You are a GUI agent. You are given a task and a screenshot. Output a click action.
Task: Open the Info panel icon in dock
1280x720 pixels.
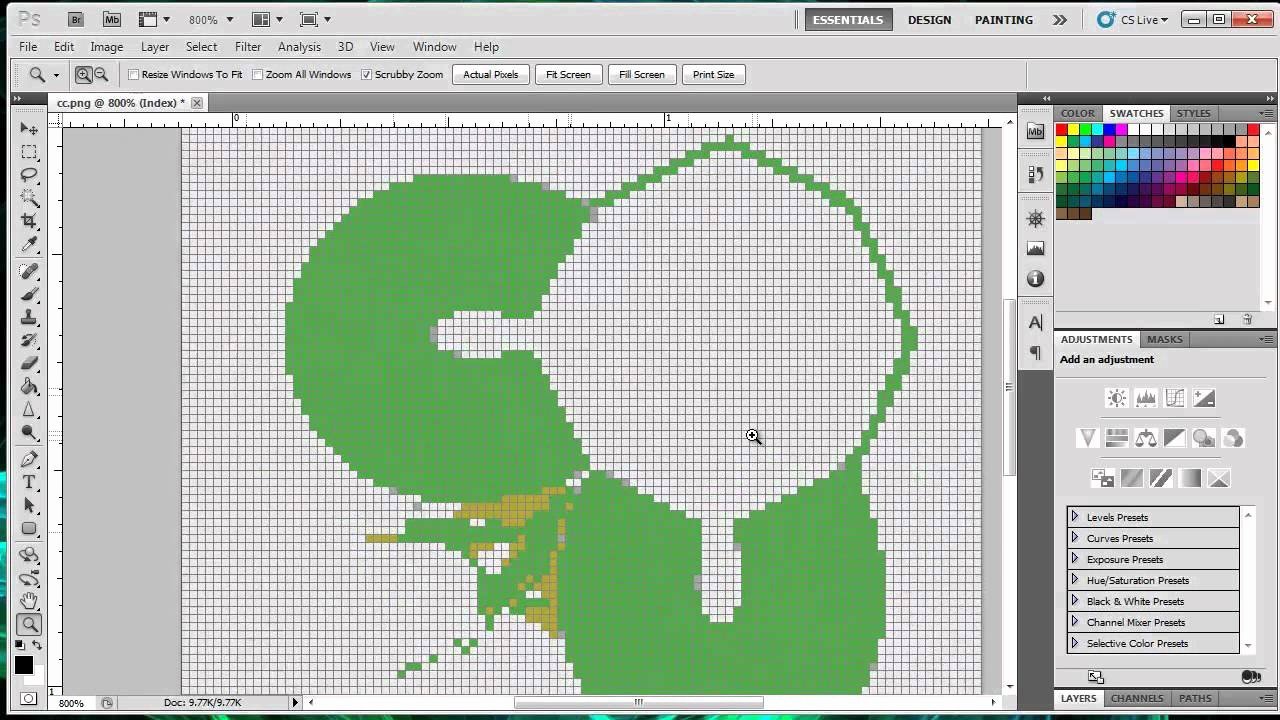pos(1035,278)
